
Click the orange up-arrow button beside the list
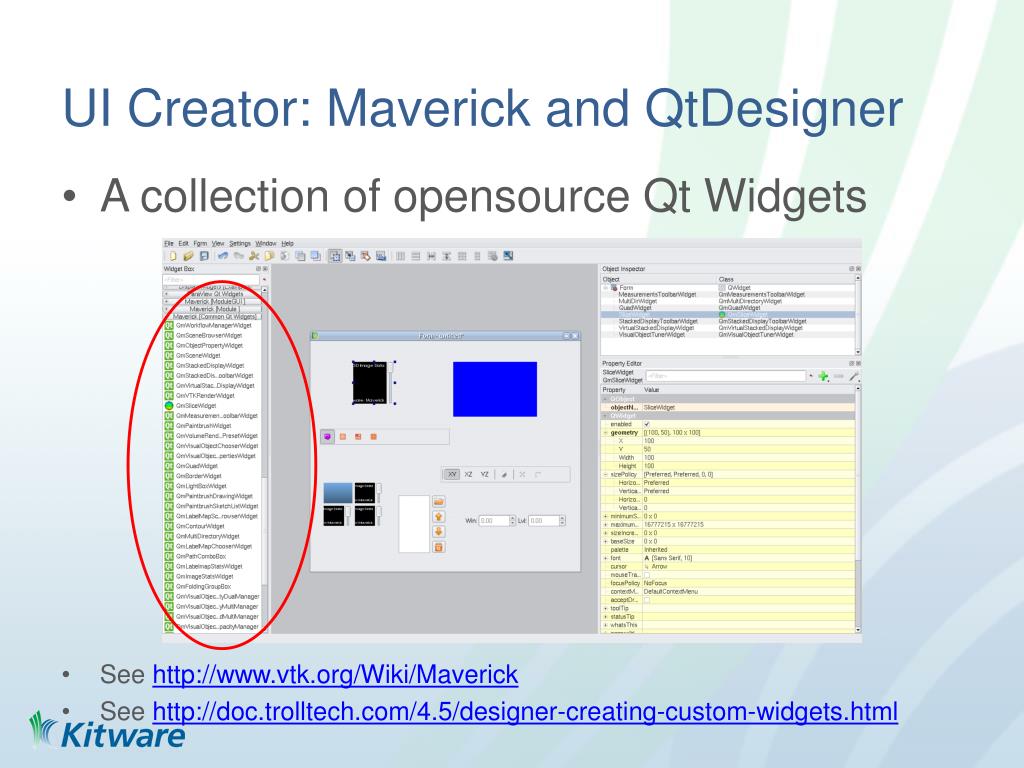click(x=439, y=517)
